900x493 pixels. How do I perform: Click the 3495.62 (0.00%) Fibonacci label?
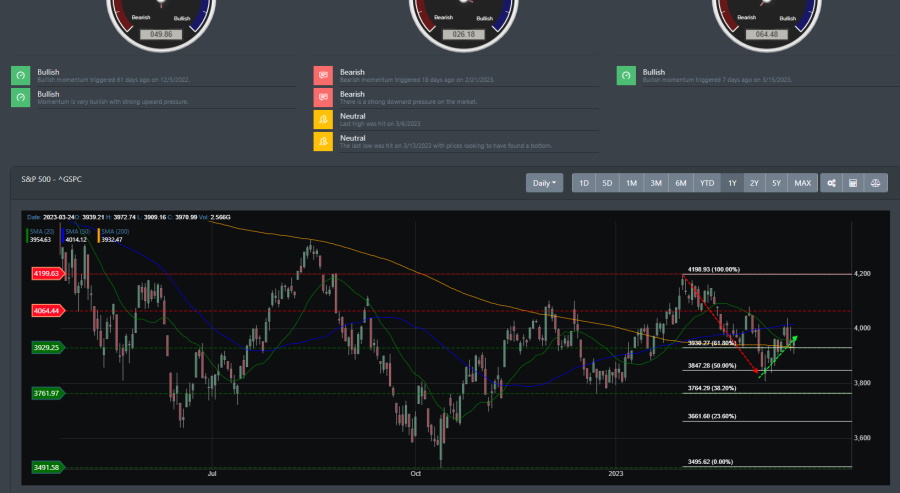tap(711, 462)
